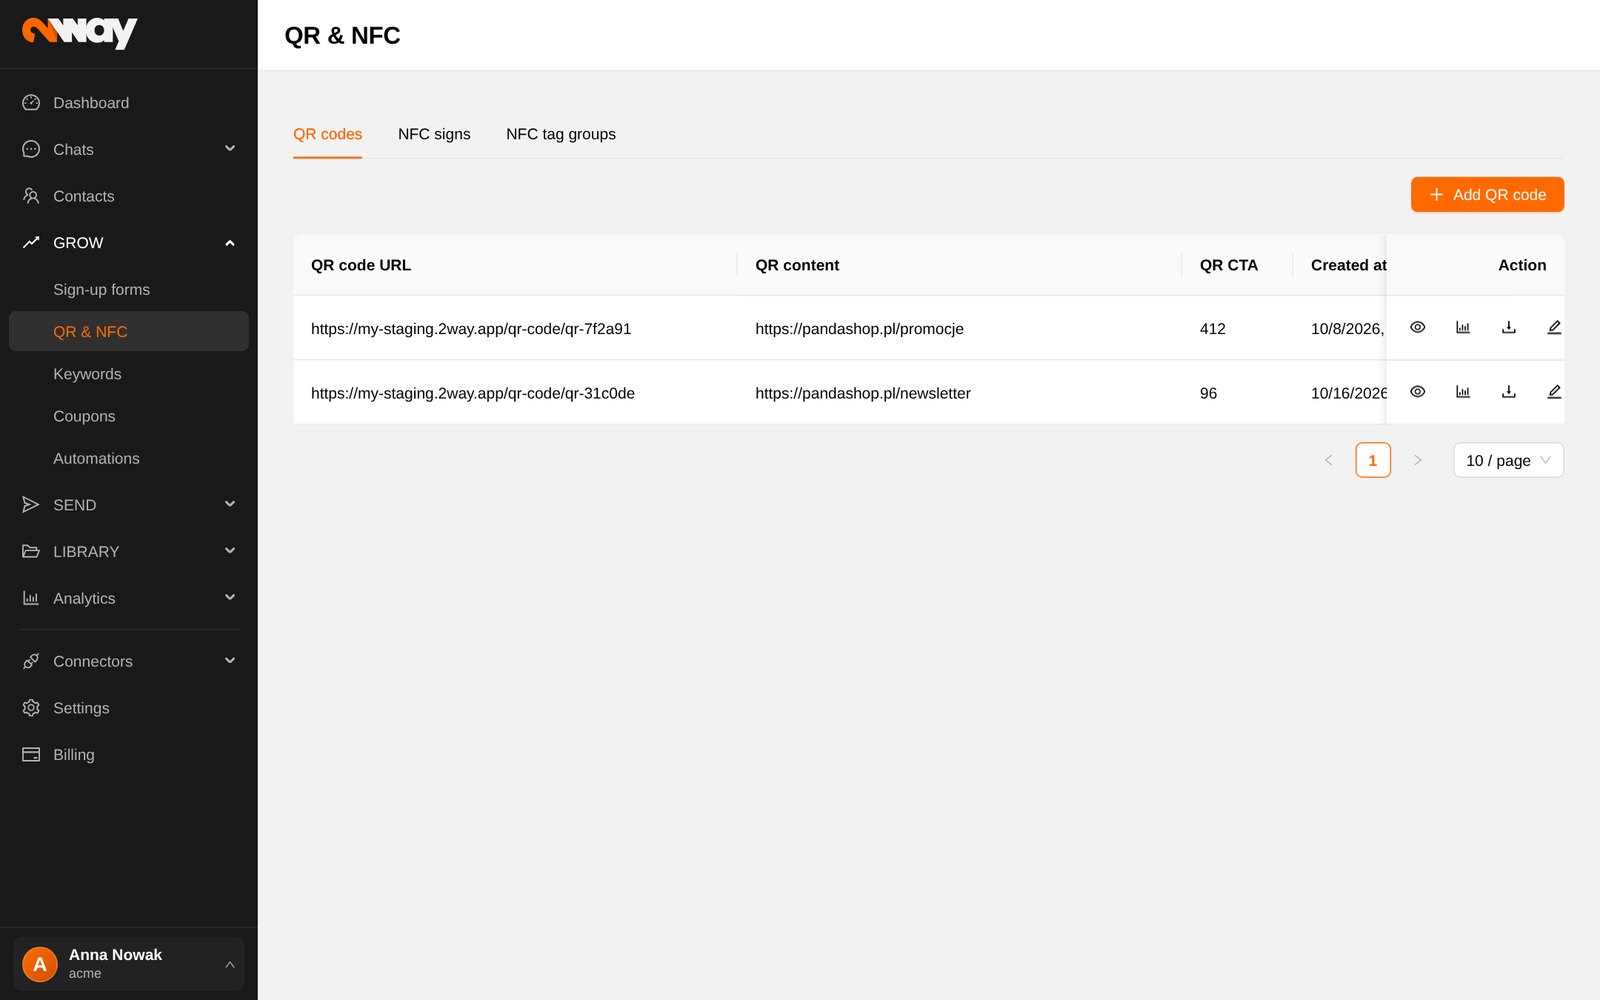This screenshot has width=1600, height=1000.
Task: Go to the next page arrow
Action: [1417, 460]
